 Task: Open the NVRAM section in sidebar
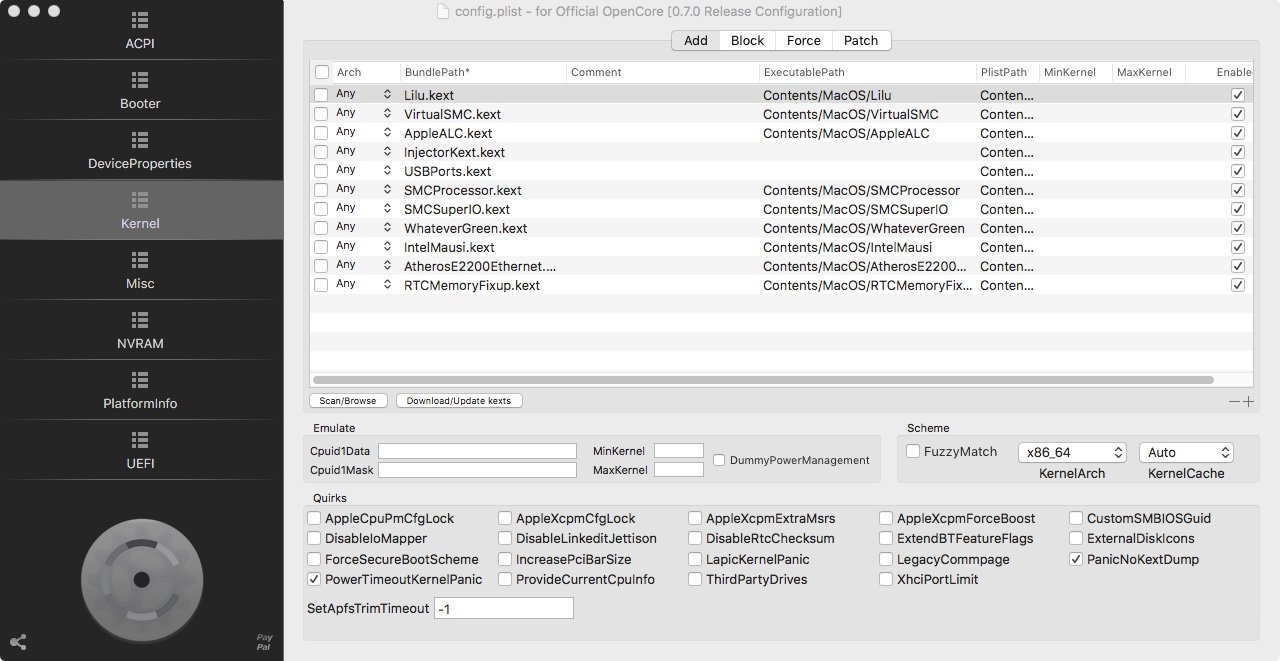(x=140, y=331)
